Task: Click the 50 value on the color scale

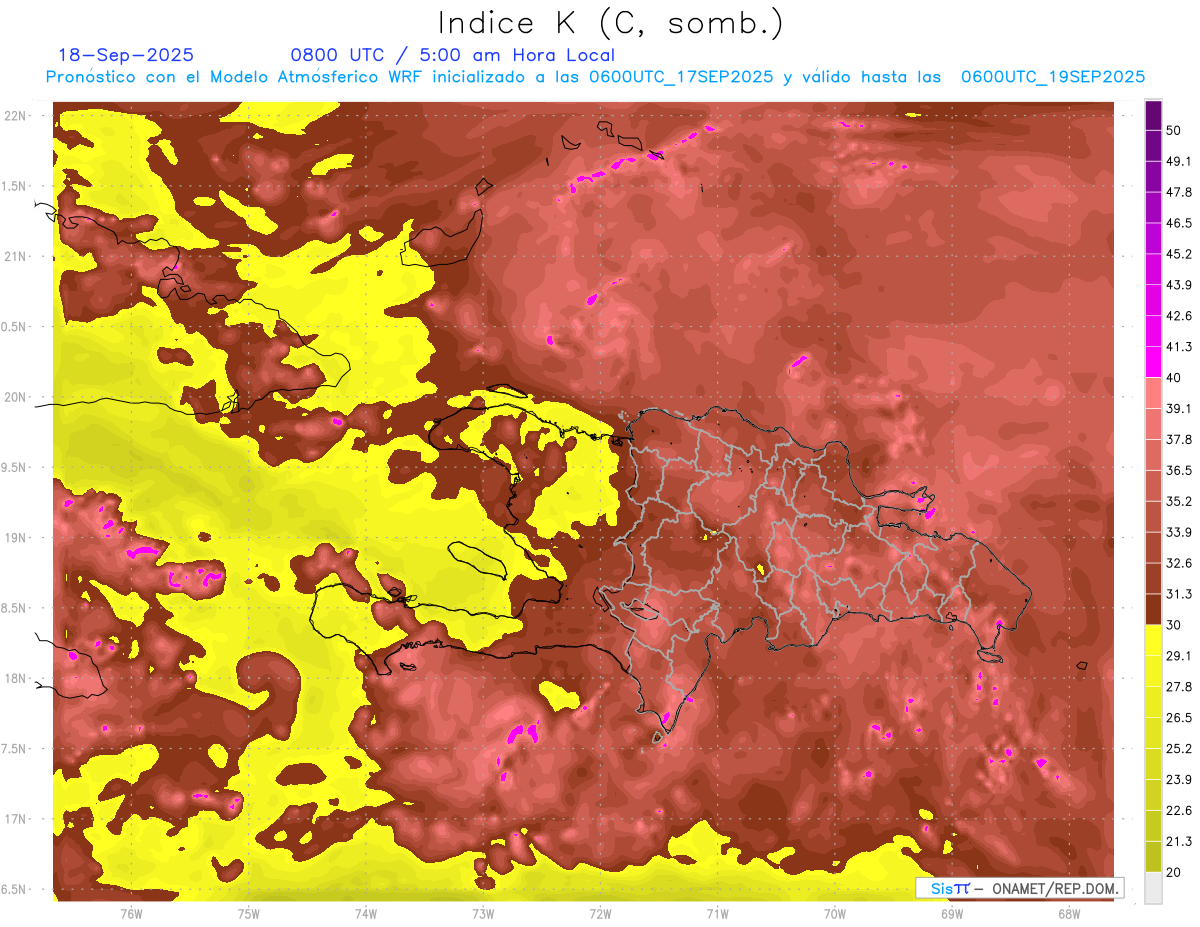Action: (x=1174, y=130)
